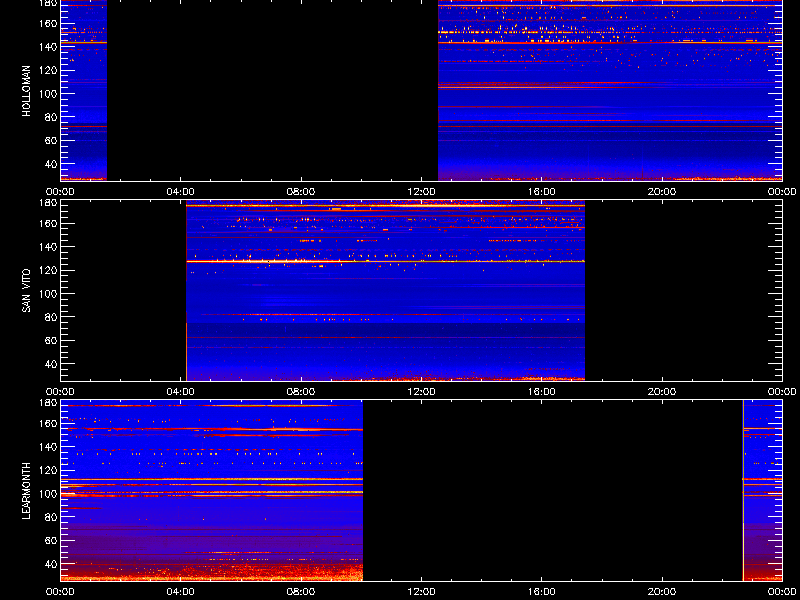The image size is (800, 600).
Task: Click Learmonth spectrogram data before 10:00
Action: tap(212, 491)
